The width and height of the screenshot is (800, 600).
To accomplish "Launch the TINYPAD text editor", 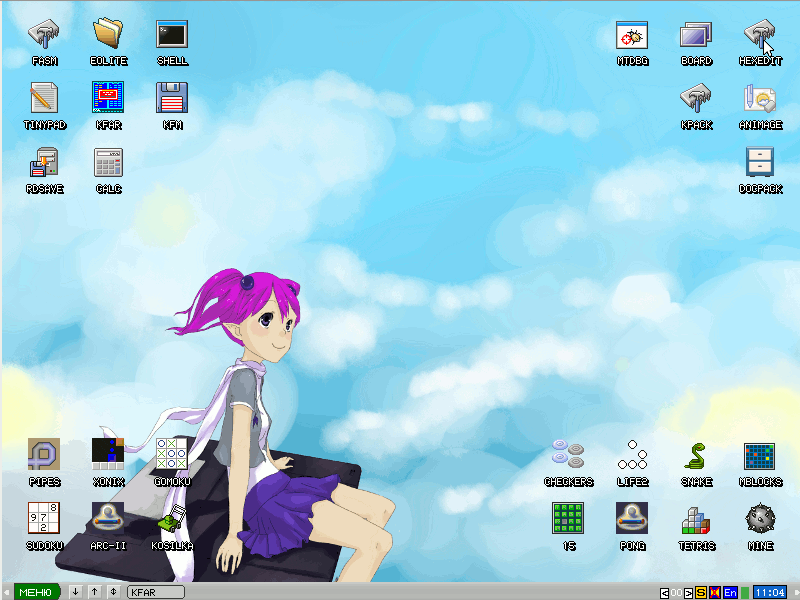I will pyautogui.click(x=44, y=100).
